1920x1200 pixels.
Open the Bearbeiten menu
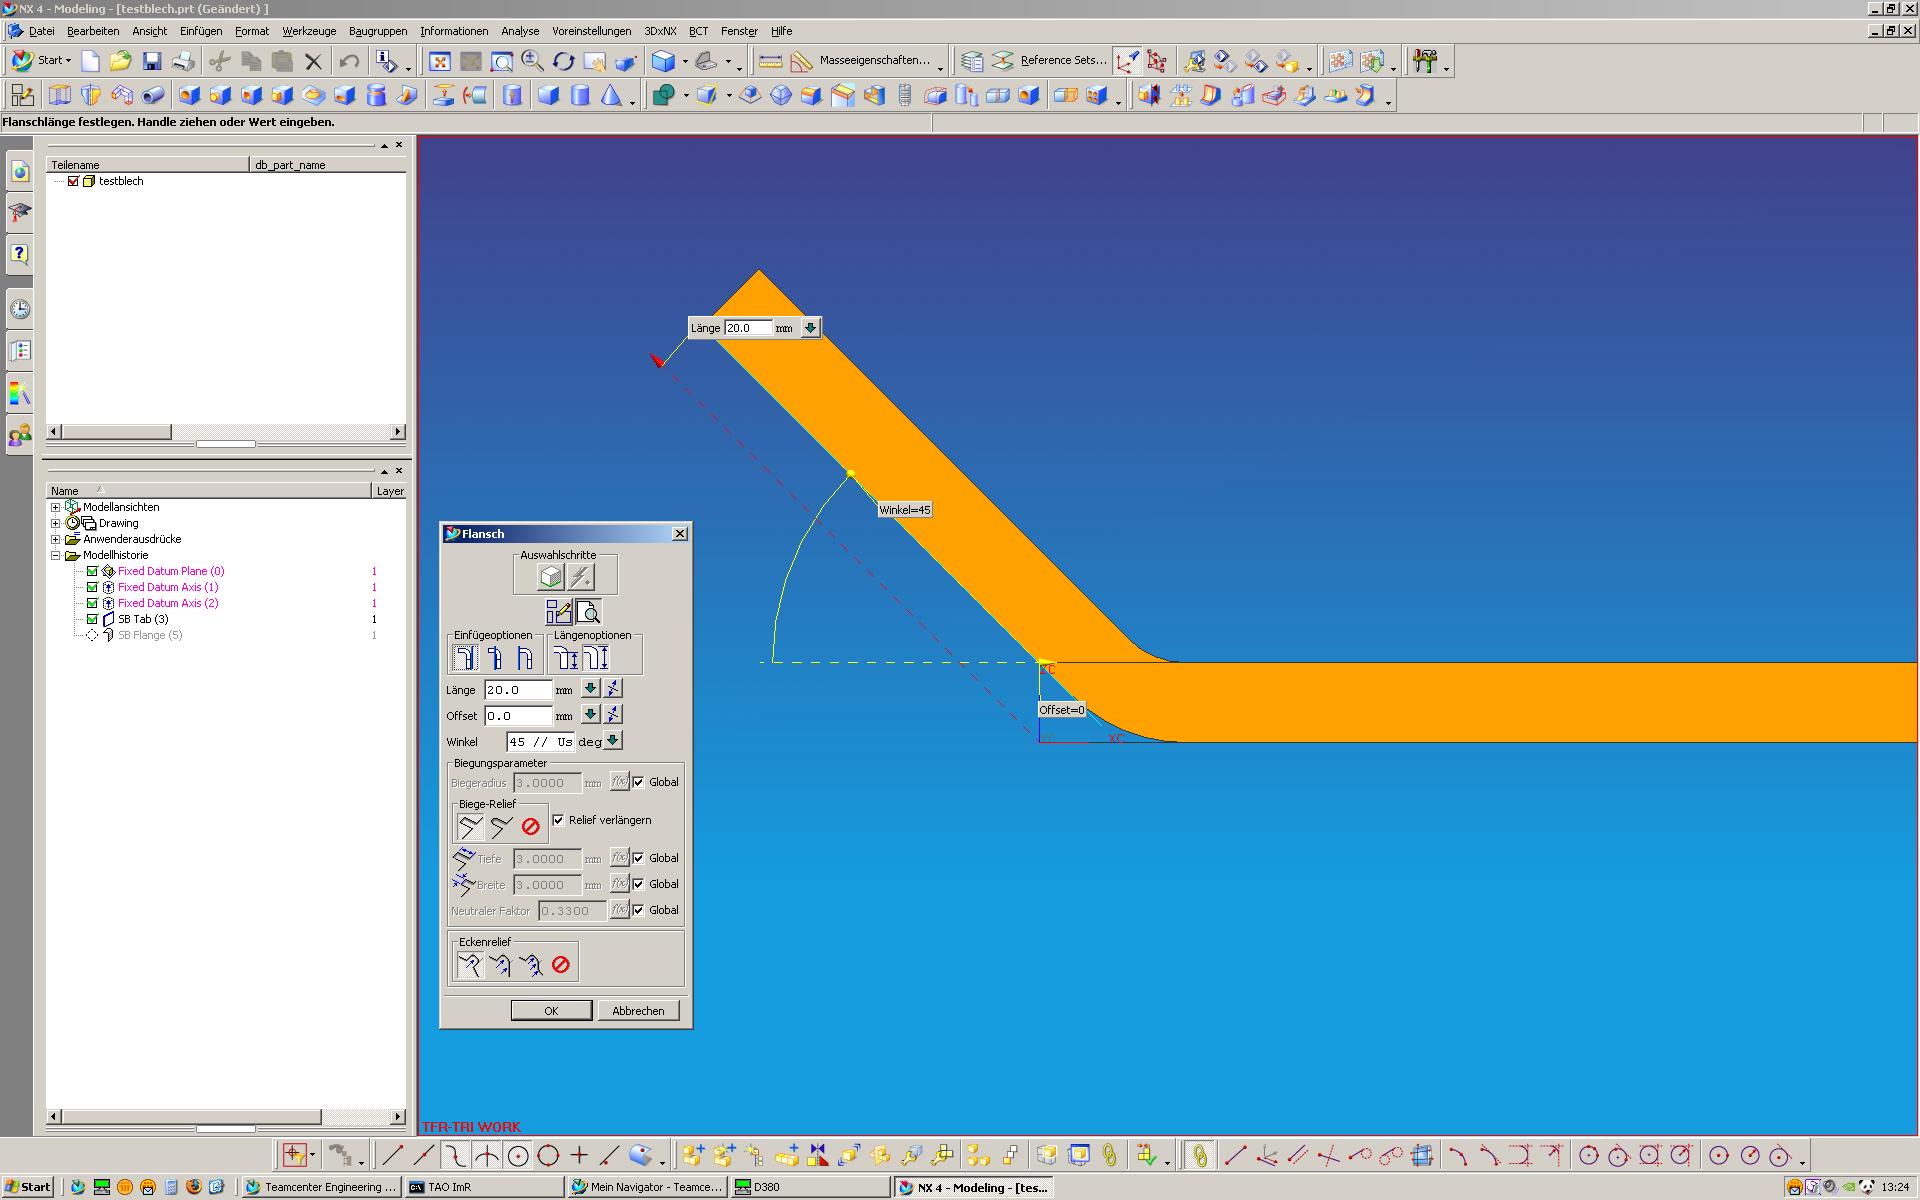(x=93, y=31)
